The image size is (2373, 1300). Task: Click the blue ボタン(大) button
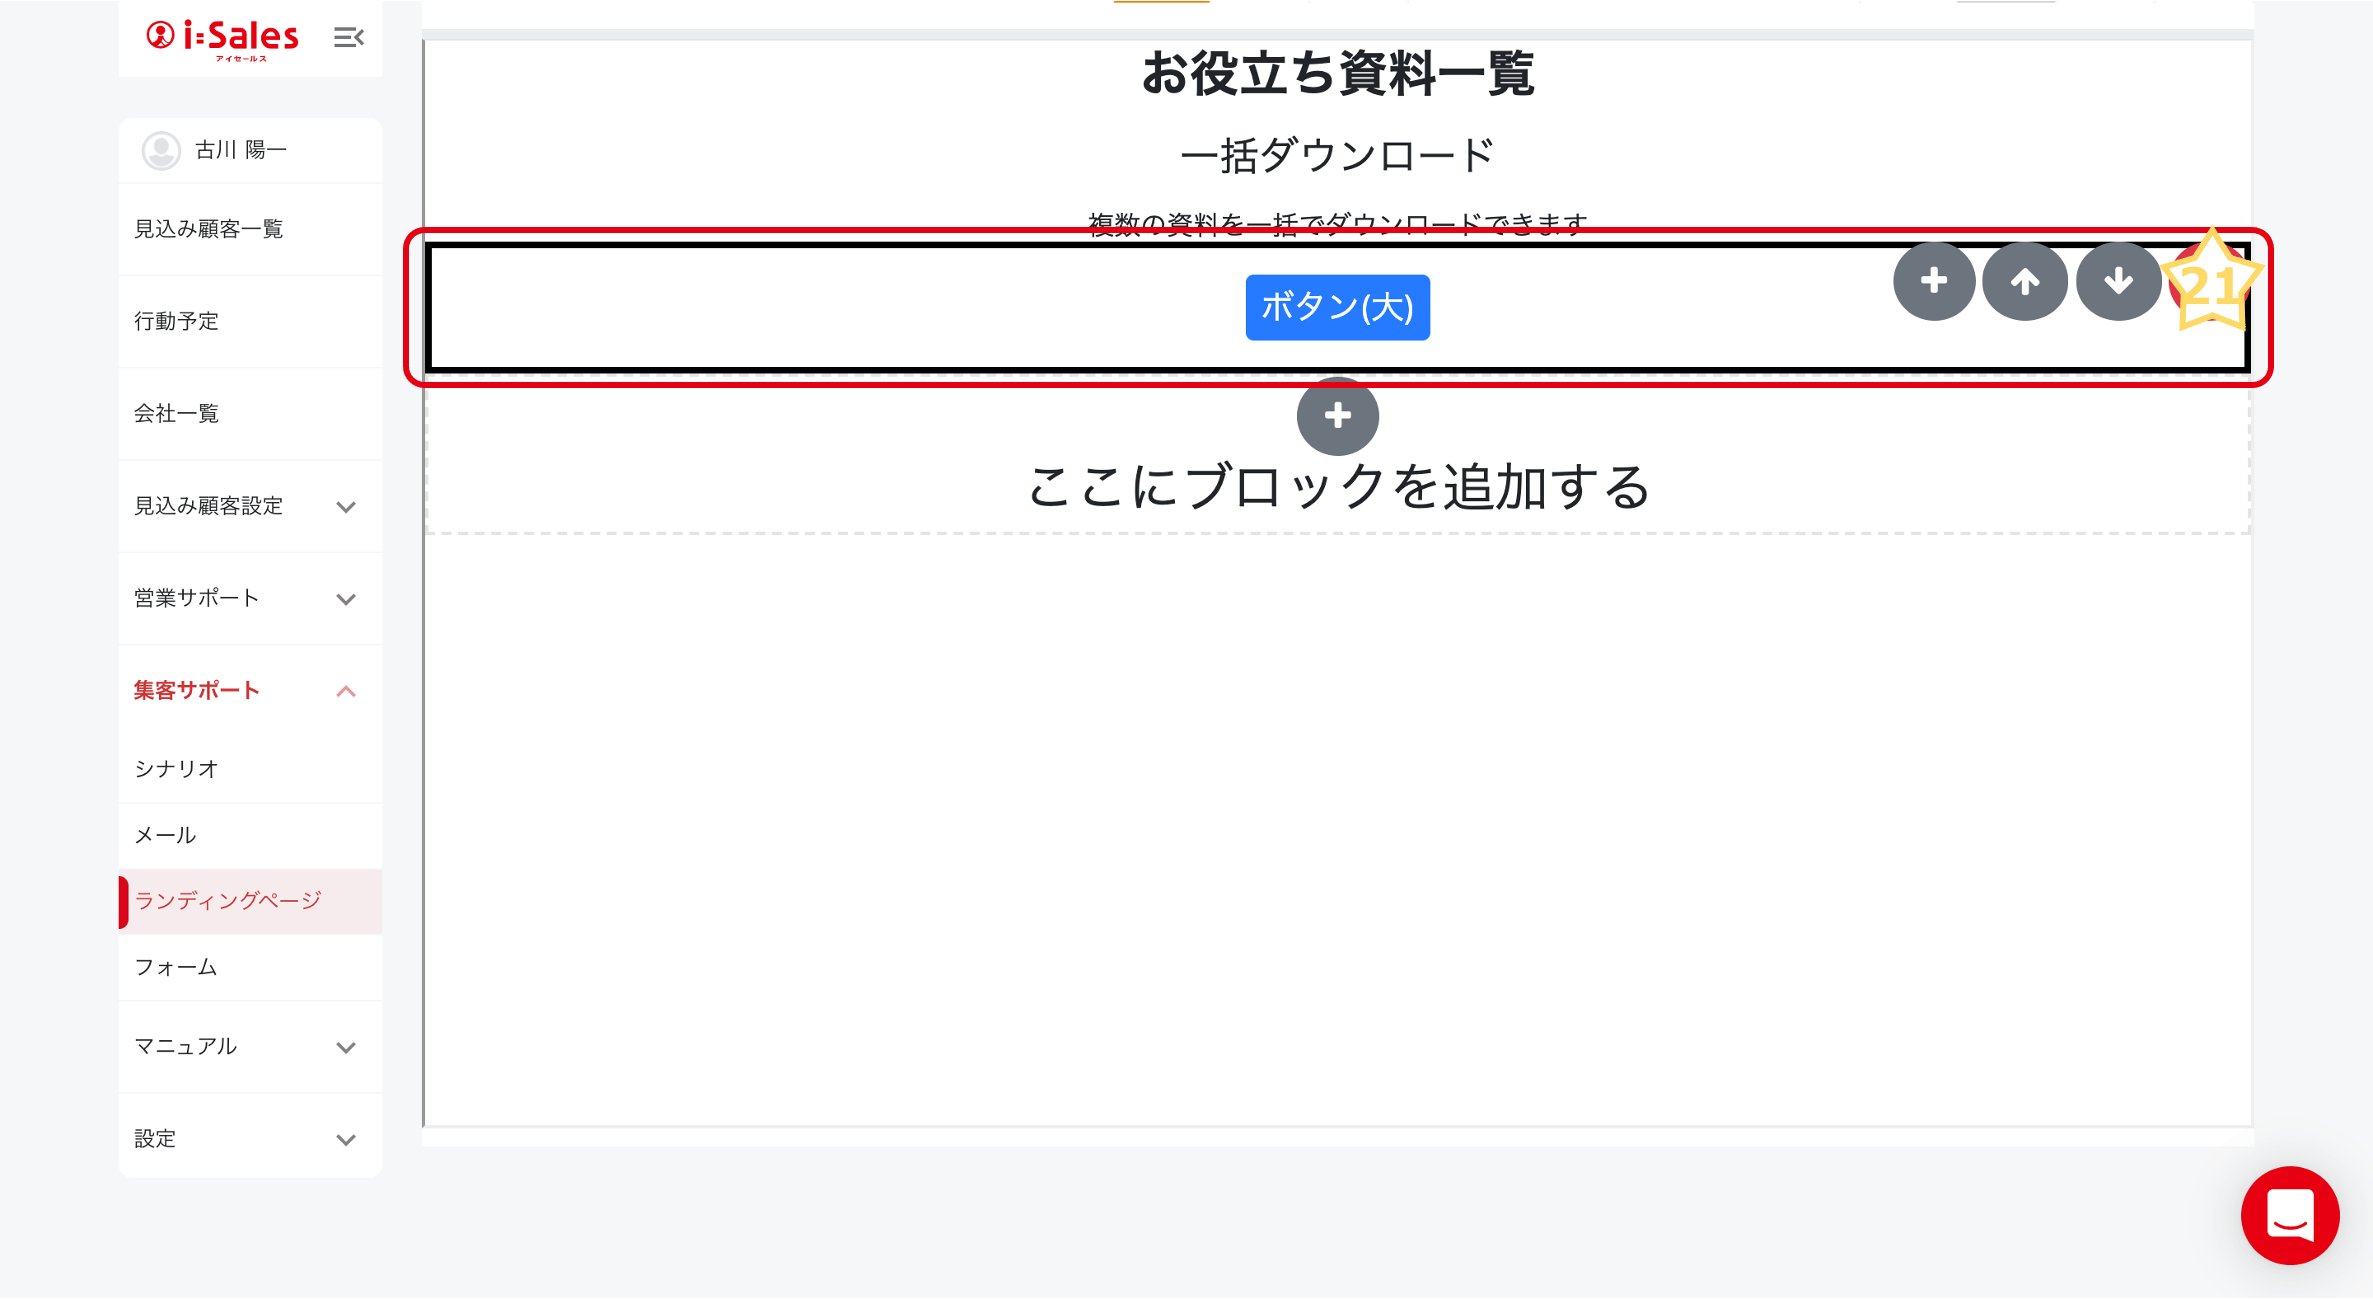1337,307
